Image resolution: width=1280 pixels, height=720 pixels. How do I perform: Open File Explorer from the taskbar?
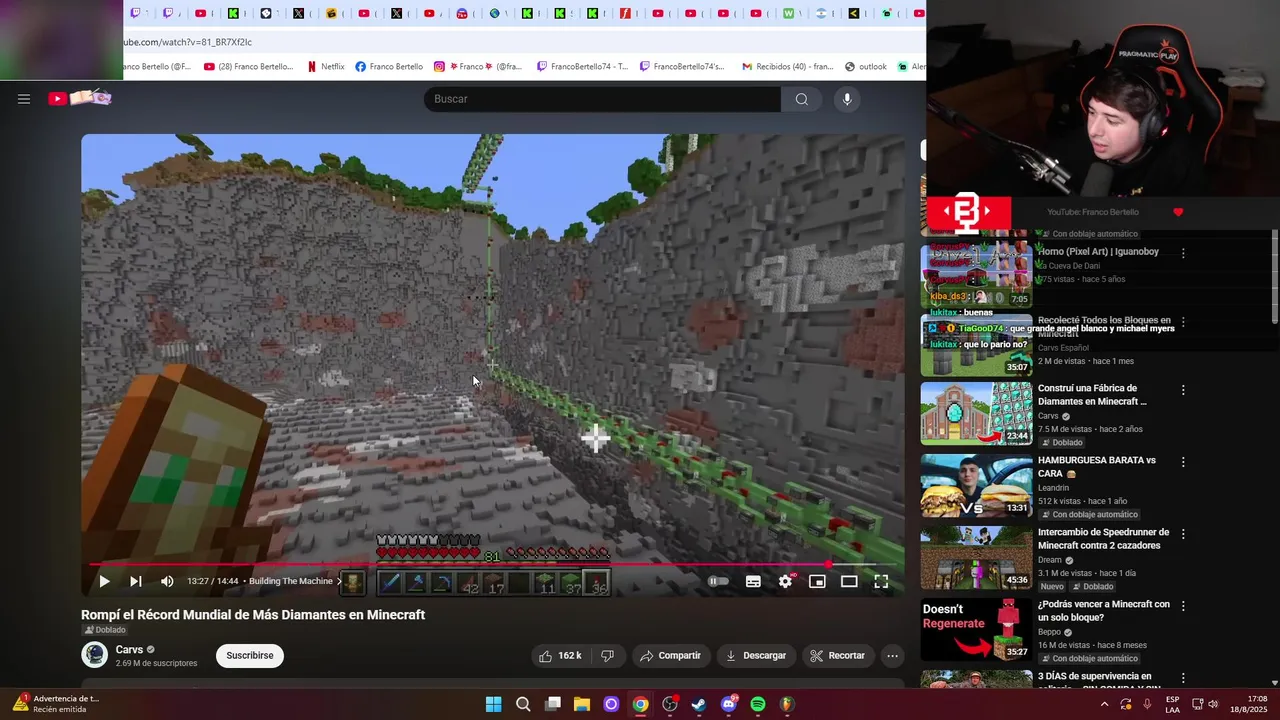tap(582, 704)
